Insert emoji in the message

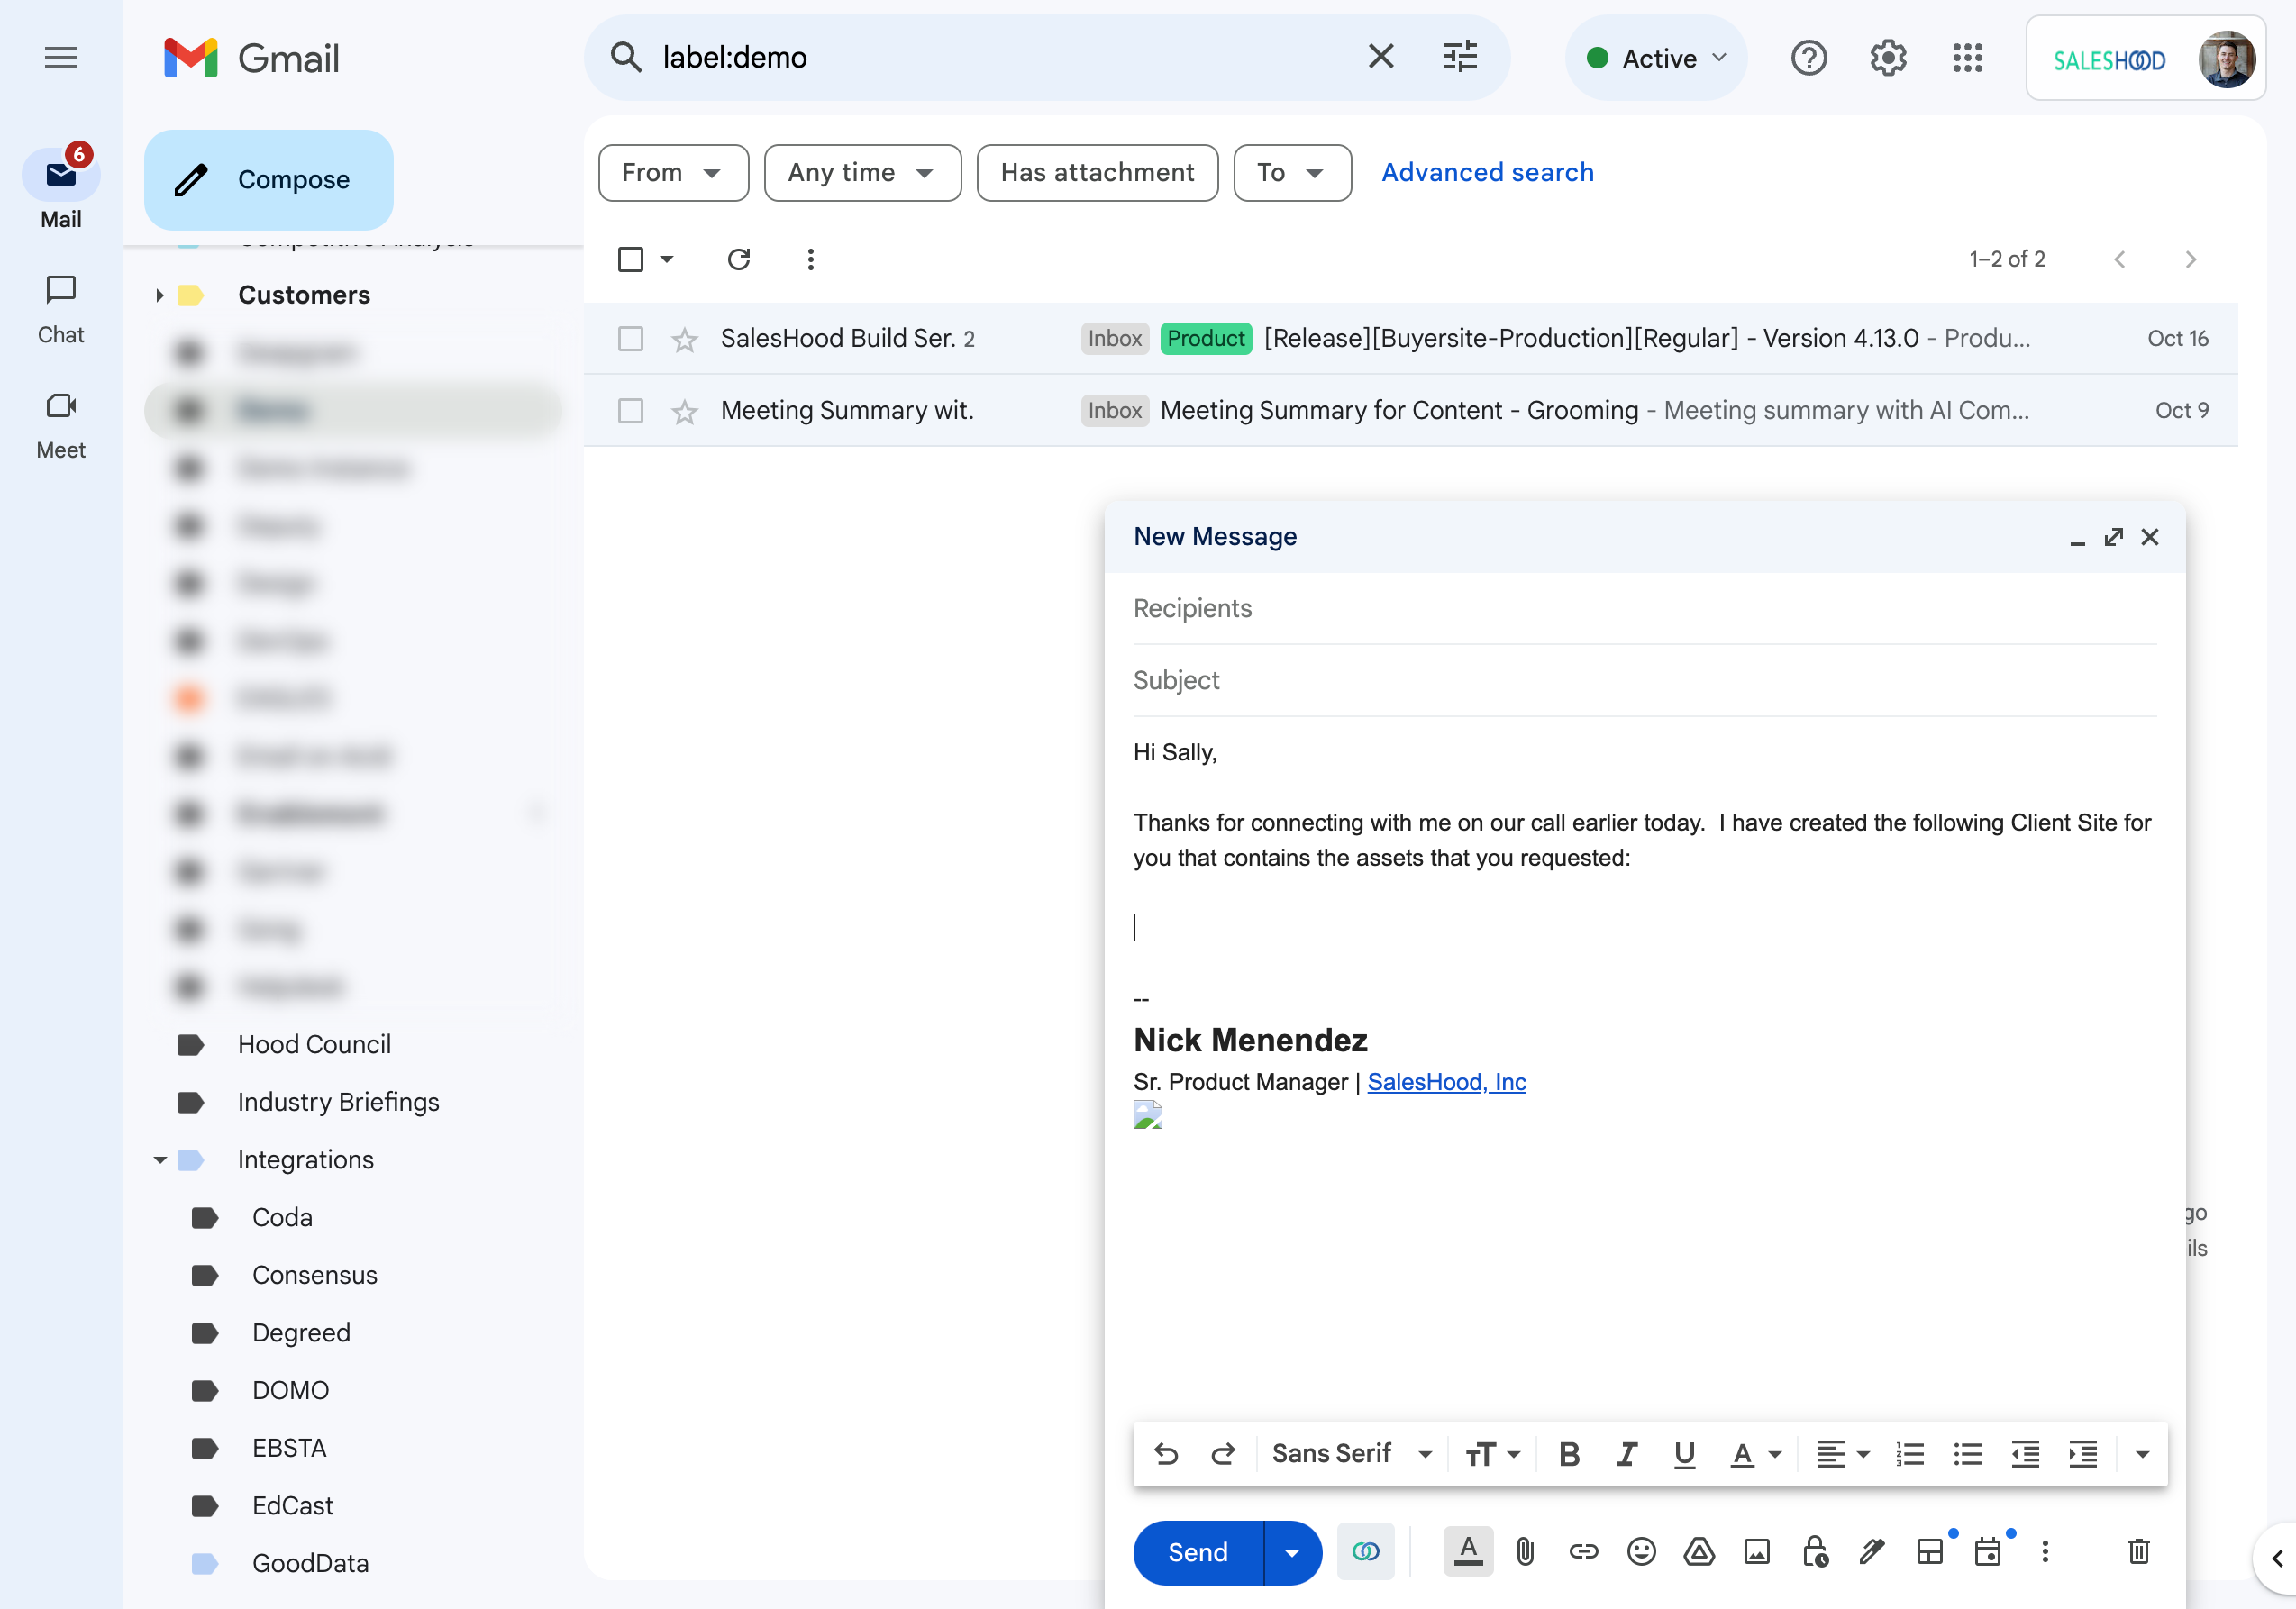[x=1641, y=1551]
